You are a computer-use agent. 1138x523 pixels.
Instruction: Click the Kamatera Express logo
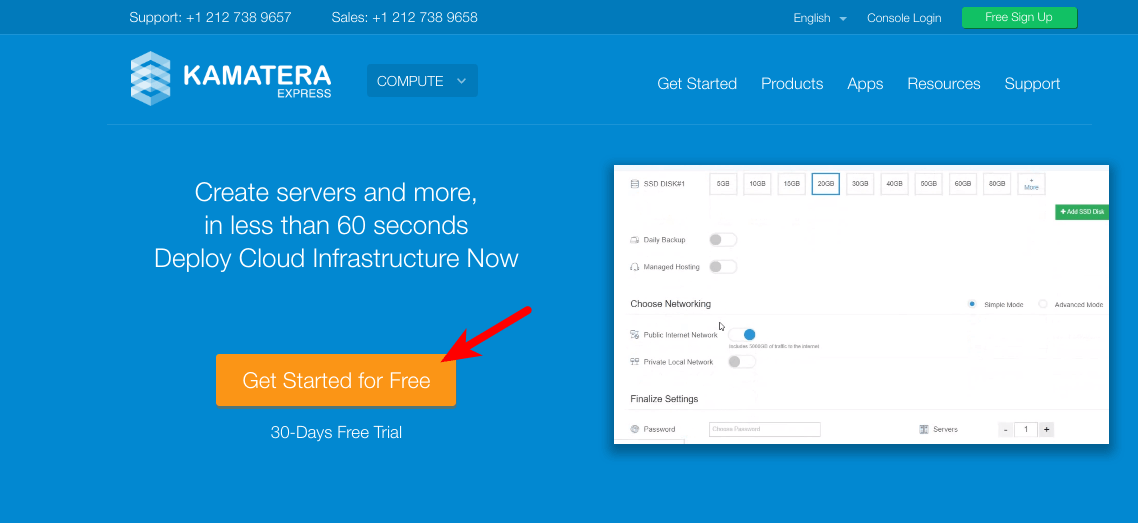coord(230,78)
